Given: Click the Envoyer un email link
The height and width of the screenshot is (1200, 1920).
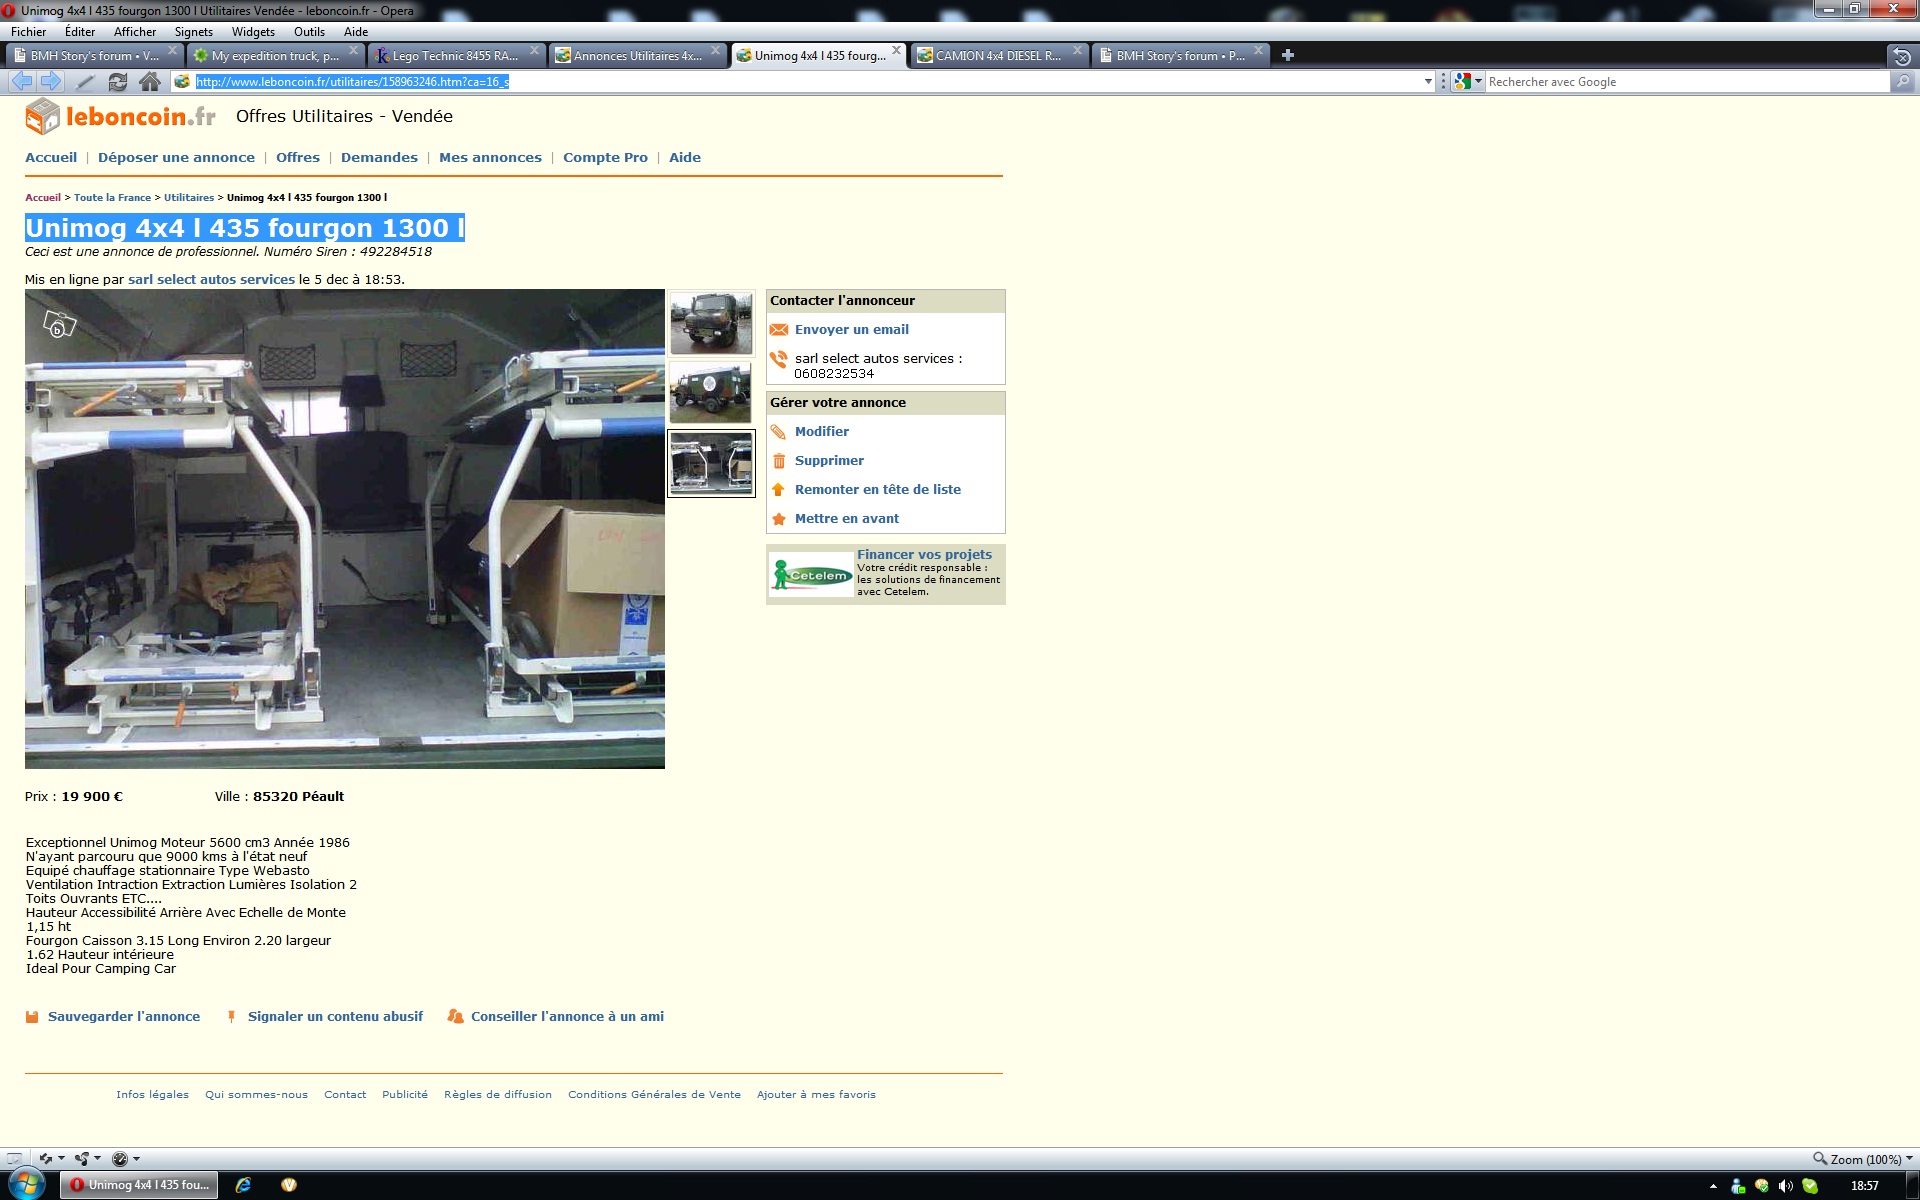Looking at the screenshot, I should click(851, 330).
